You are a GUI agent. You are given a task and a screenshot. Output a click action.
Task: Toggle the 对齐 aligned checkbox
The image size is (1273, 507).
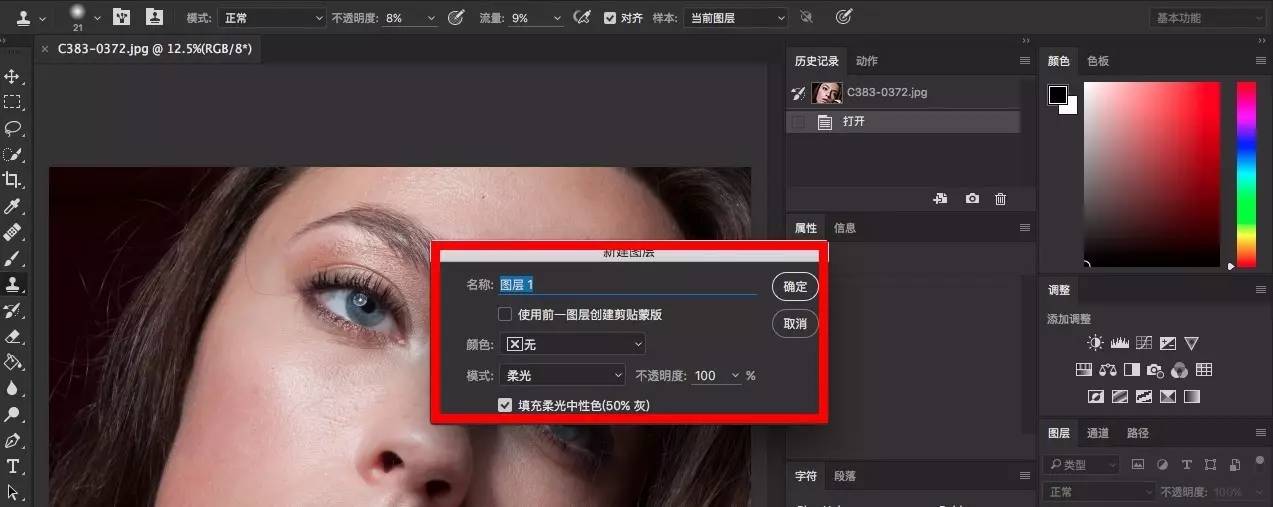tap(610, 17)
